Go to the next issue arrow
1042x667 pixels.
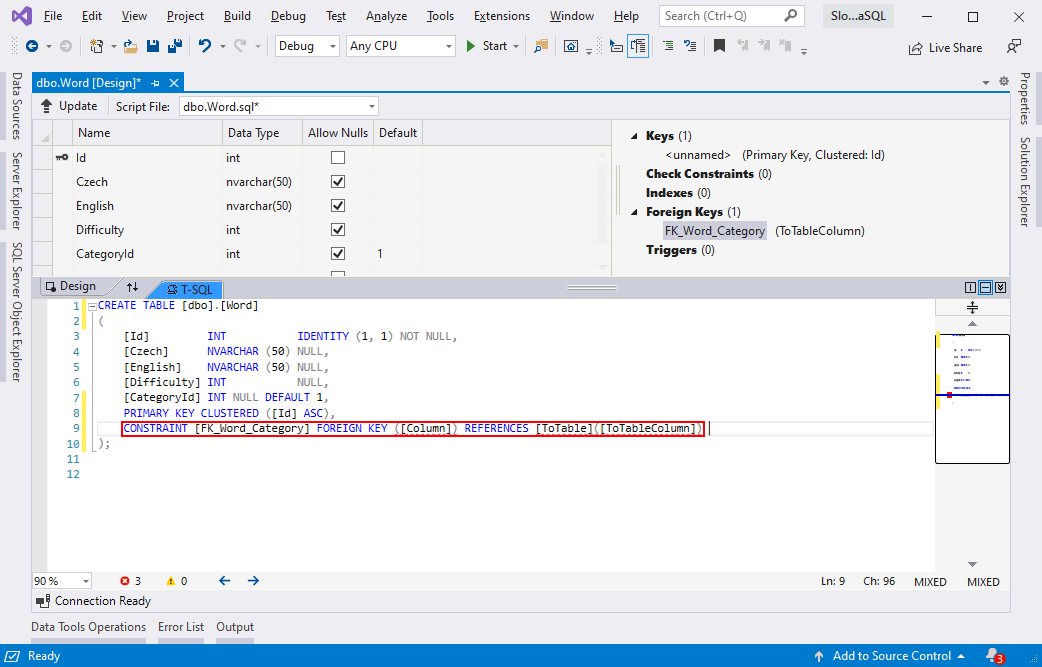point(253,581)
